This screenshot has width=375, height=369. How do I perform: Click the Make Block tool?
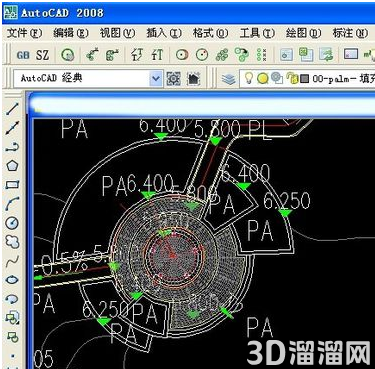[12, 337]
